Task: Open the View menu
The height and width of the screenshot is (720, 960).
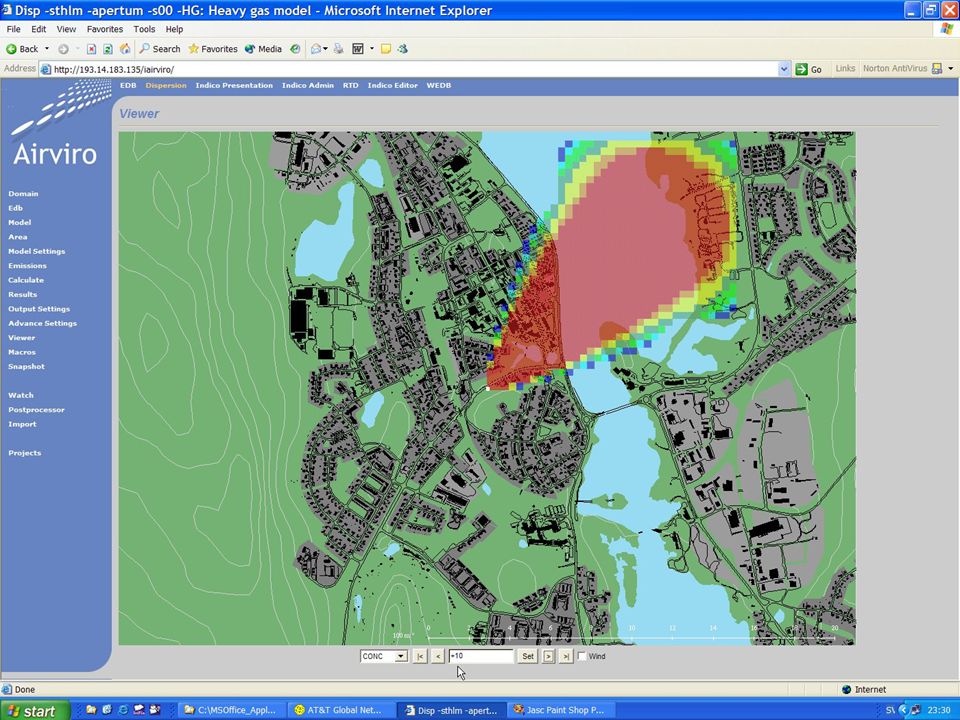Action: tap(66, 29)
